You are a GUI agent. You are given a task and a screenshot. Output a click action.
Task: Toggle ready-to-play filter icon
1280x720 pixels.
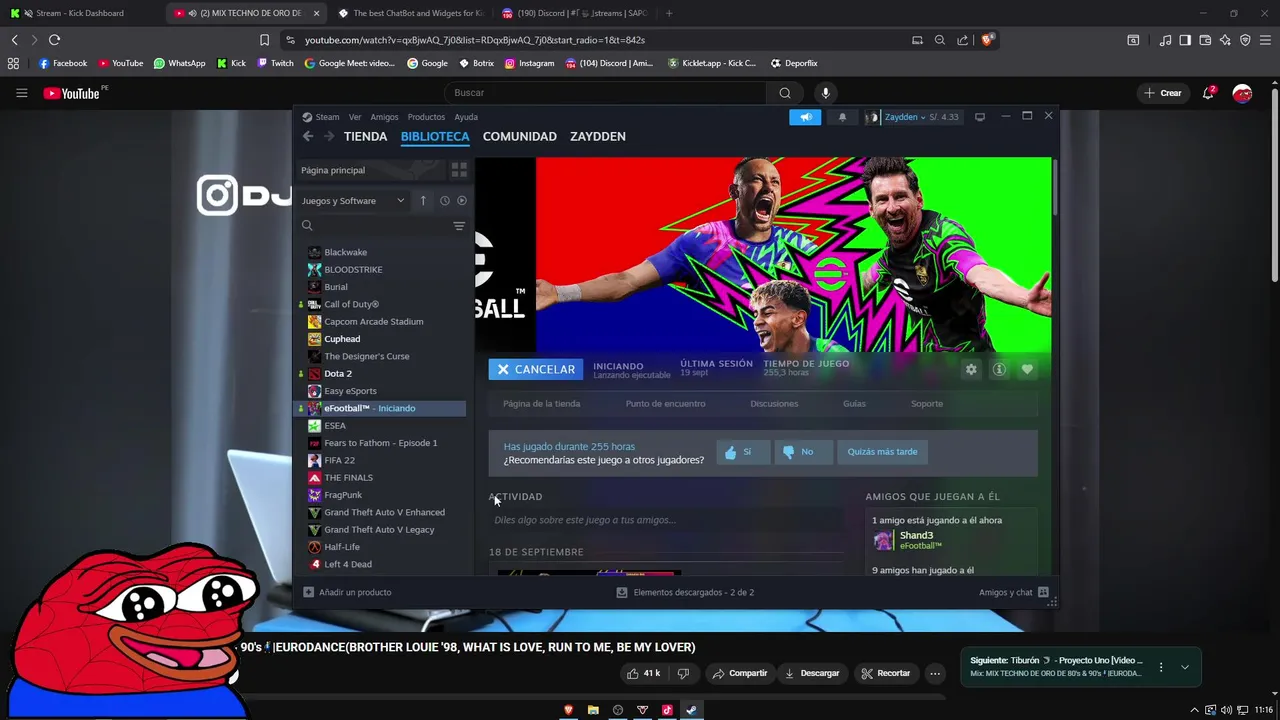tap(462, 201)
